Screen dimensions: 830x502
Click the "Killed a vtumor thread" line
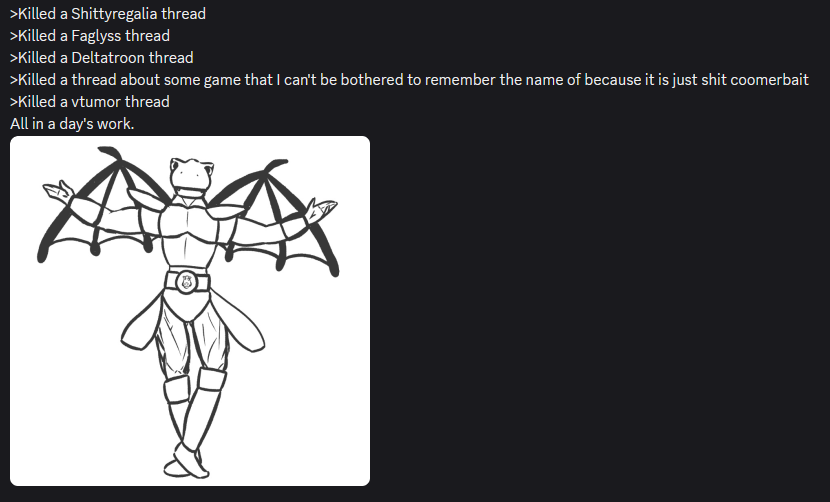click(90, 102)
